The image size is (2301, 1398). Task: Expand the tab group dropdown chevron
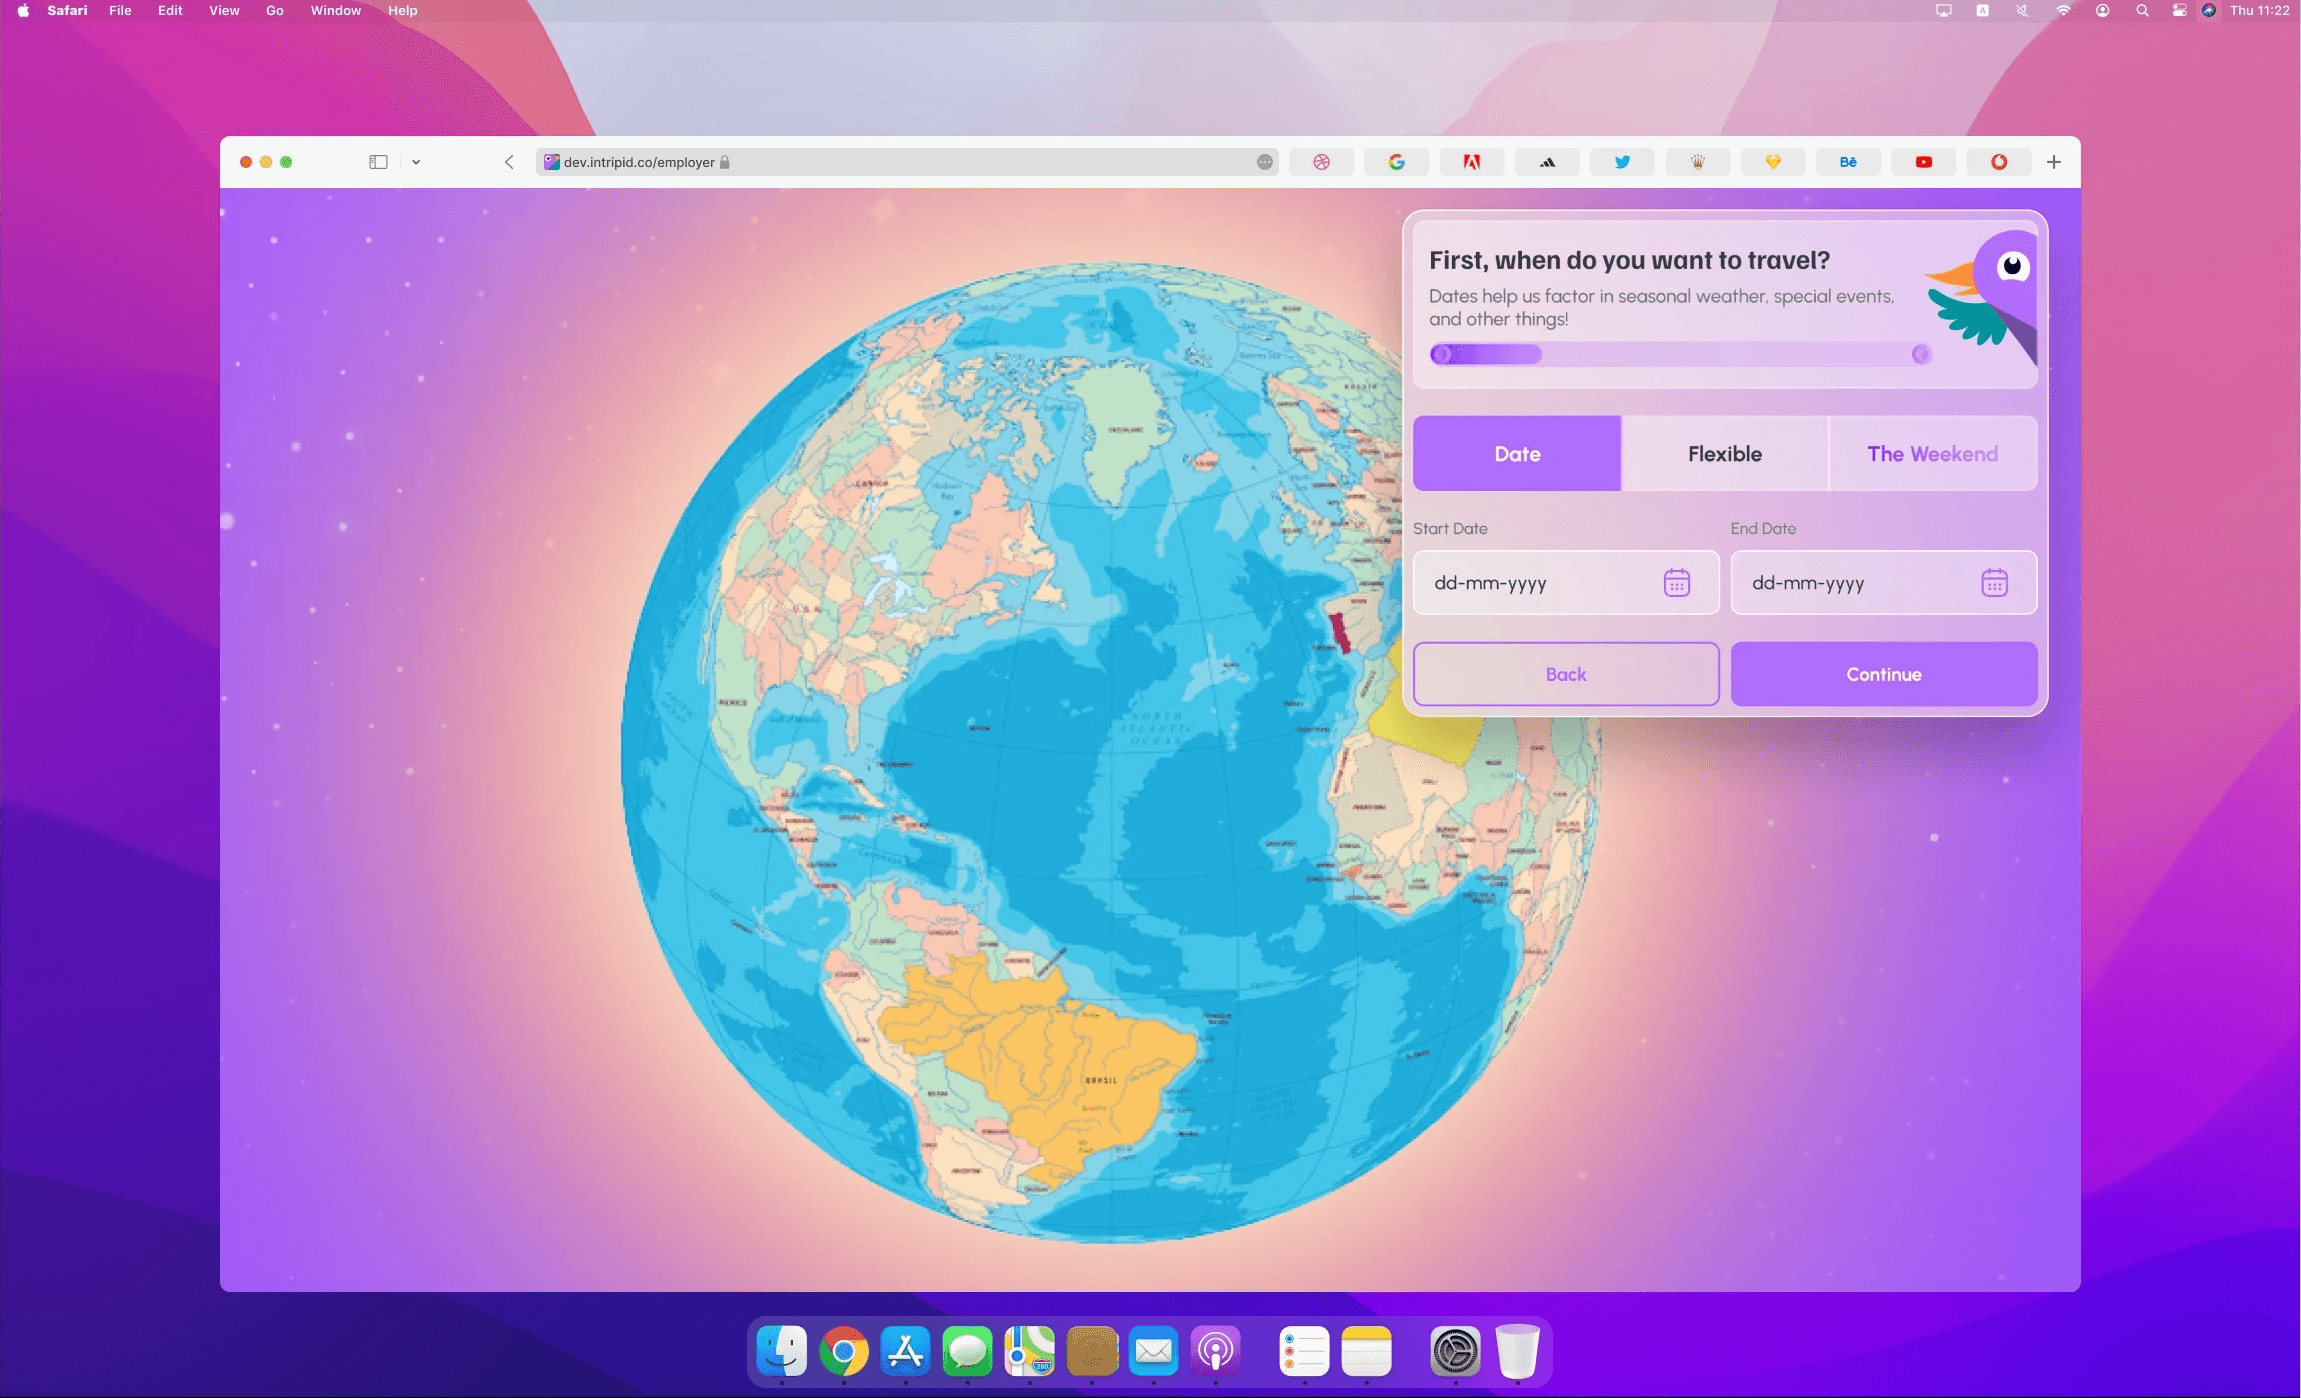(x=416, y=162)
